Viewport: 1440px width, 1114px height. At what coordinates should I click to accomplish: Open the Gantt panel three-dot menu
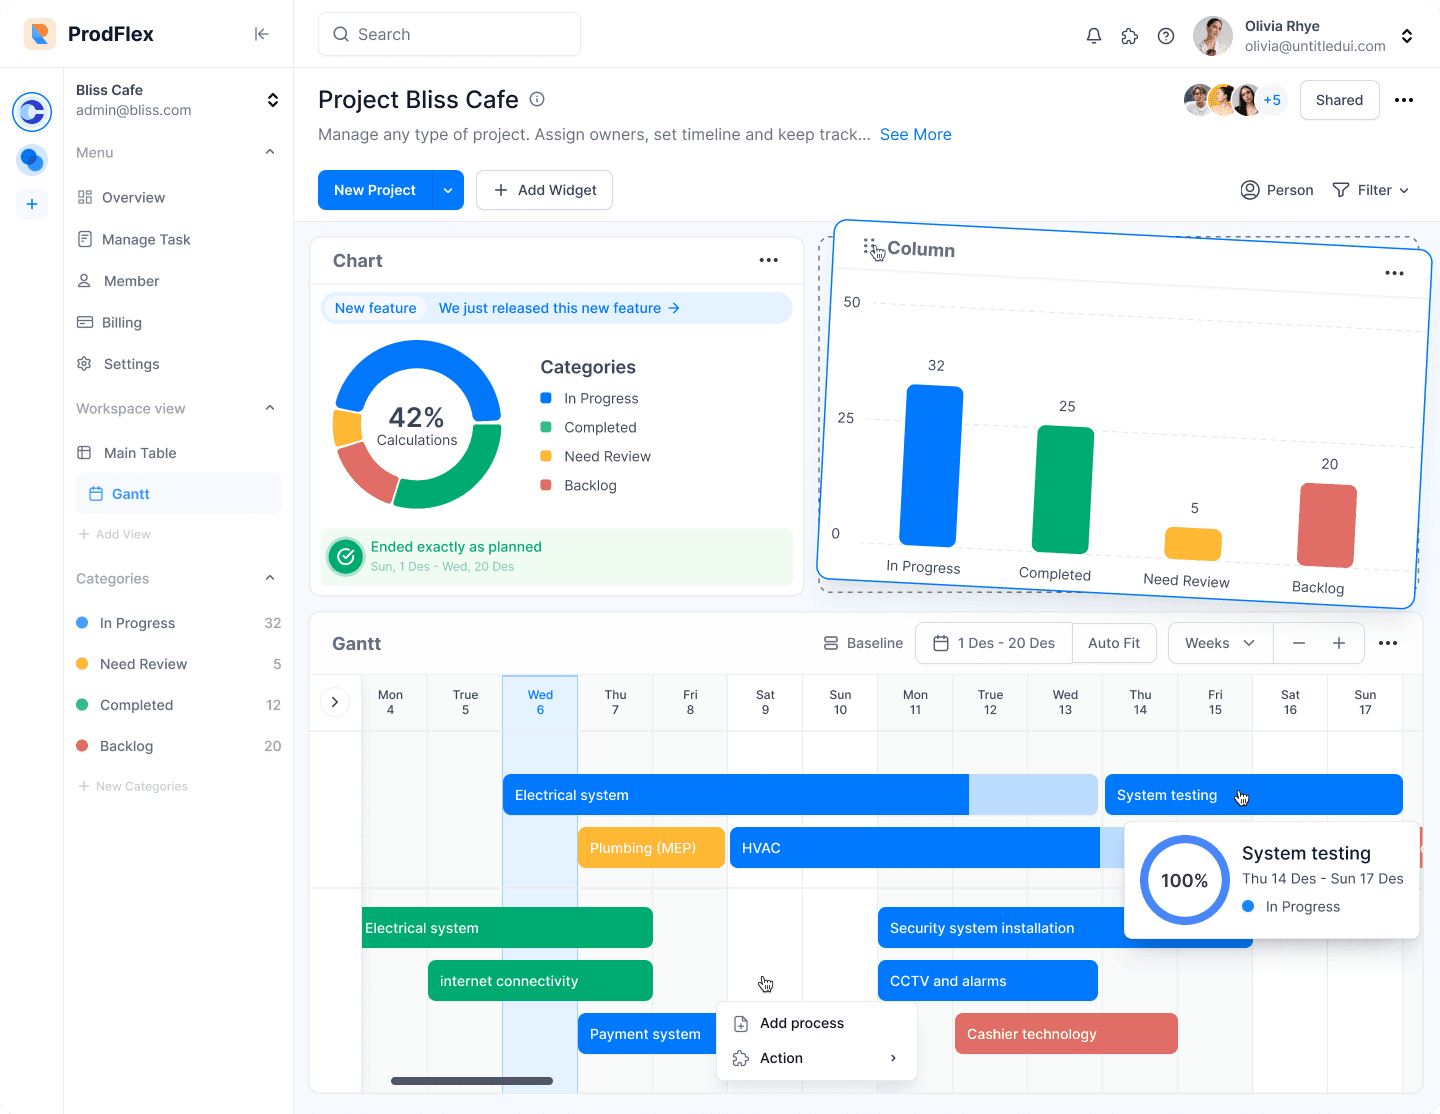click(x=1388, y=643)
